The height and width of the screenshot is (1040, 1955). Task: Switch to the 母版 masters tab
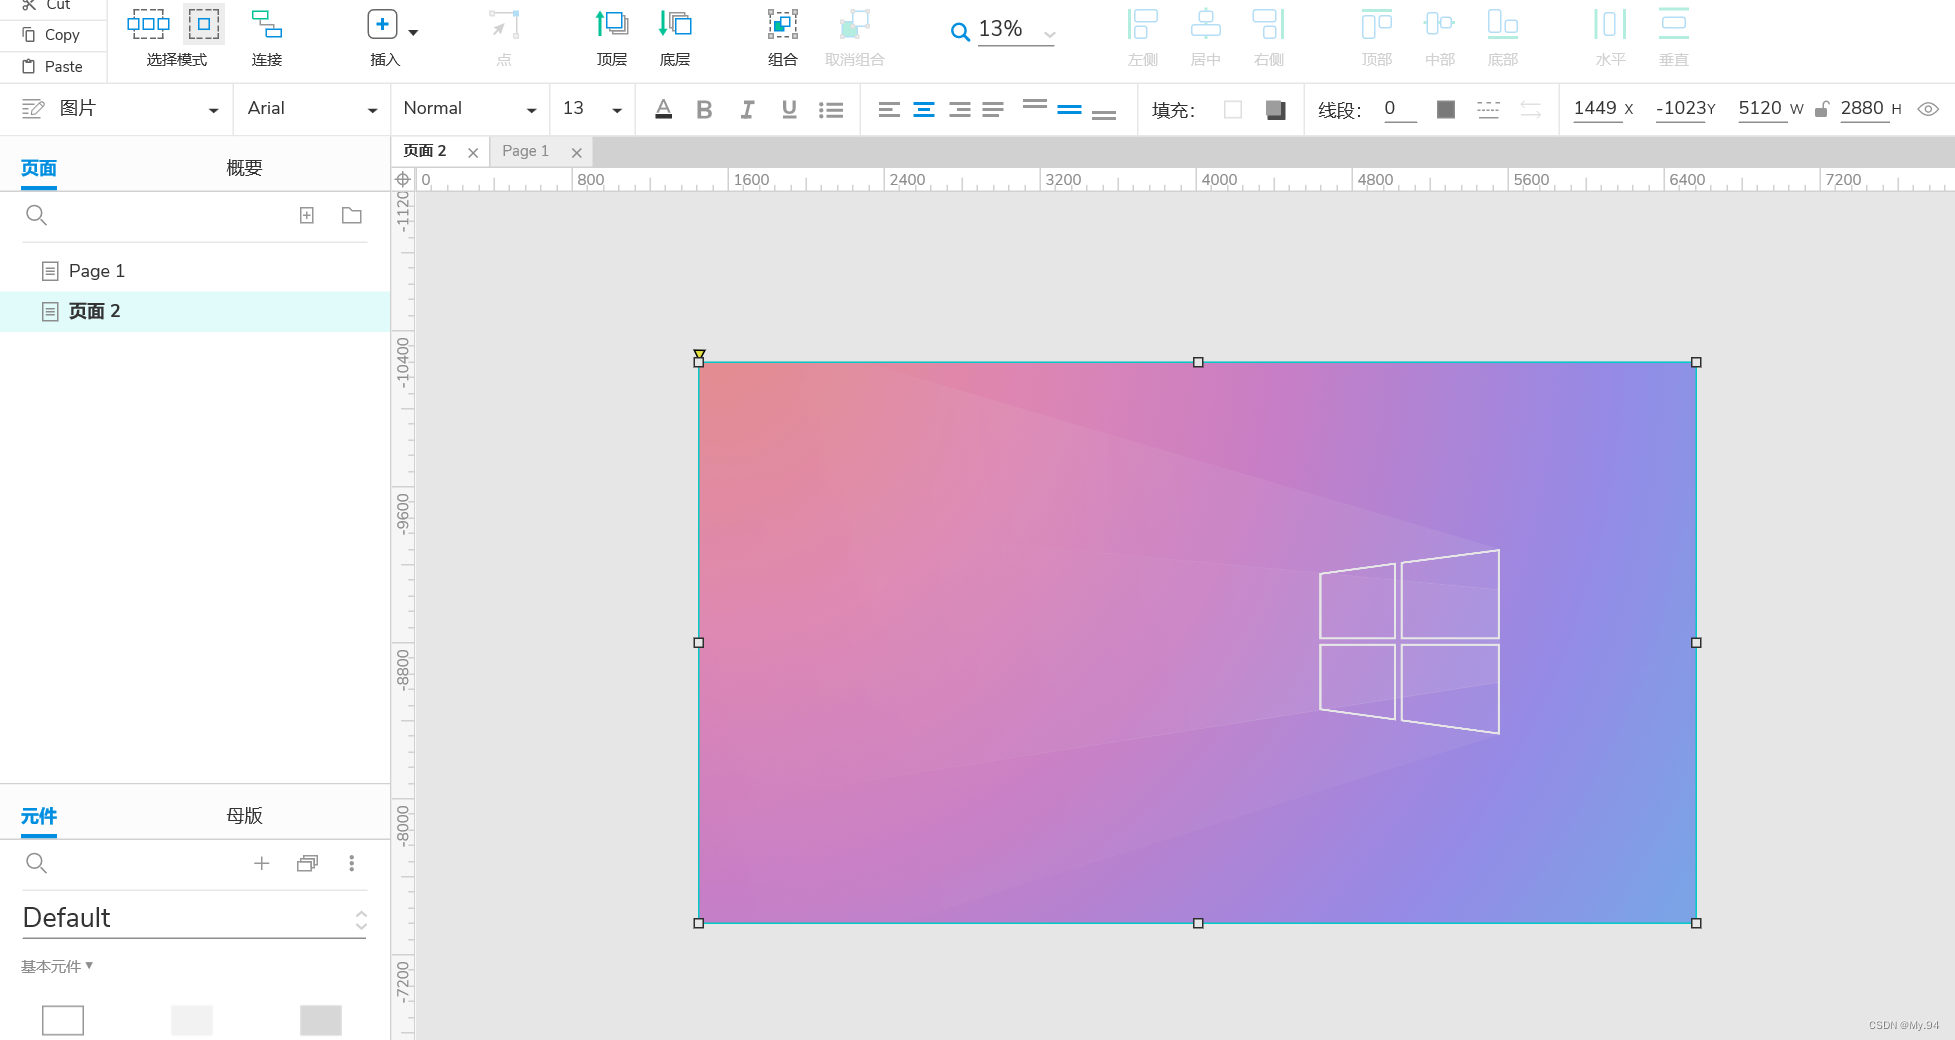tap(244, 816)
